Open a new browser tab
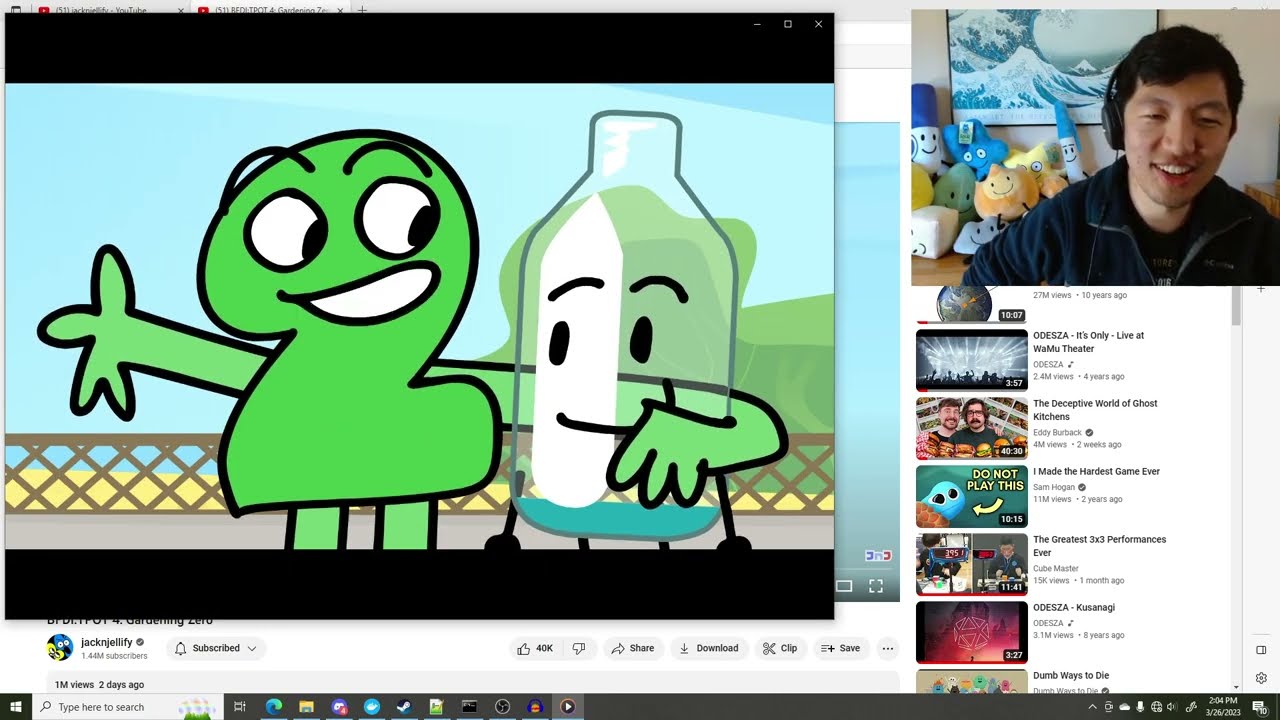The image size is (1280, 720). click(362, 10)
